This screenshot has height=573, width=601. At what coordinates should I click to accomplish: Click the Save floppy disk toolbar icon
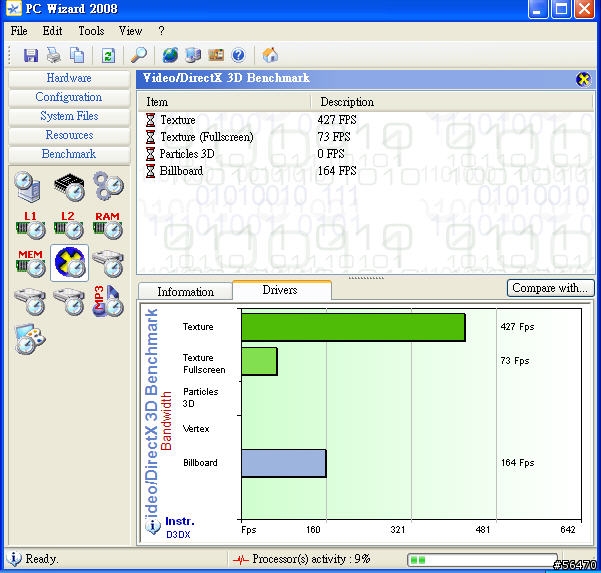(x=31, y=55)
